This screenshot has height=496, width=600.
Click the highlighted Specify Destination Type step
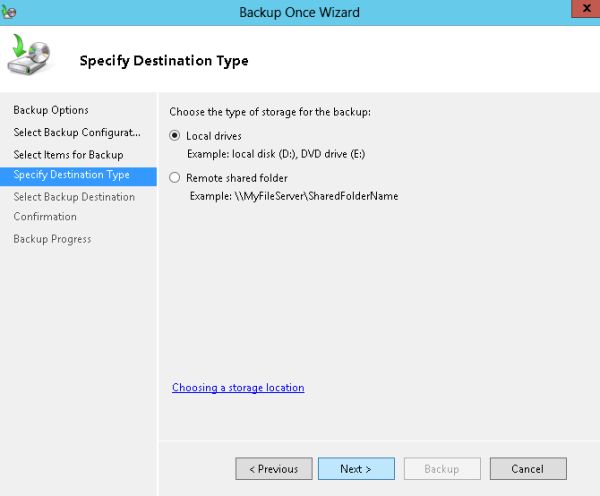tap(72, 175)
